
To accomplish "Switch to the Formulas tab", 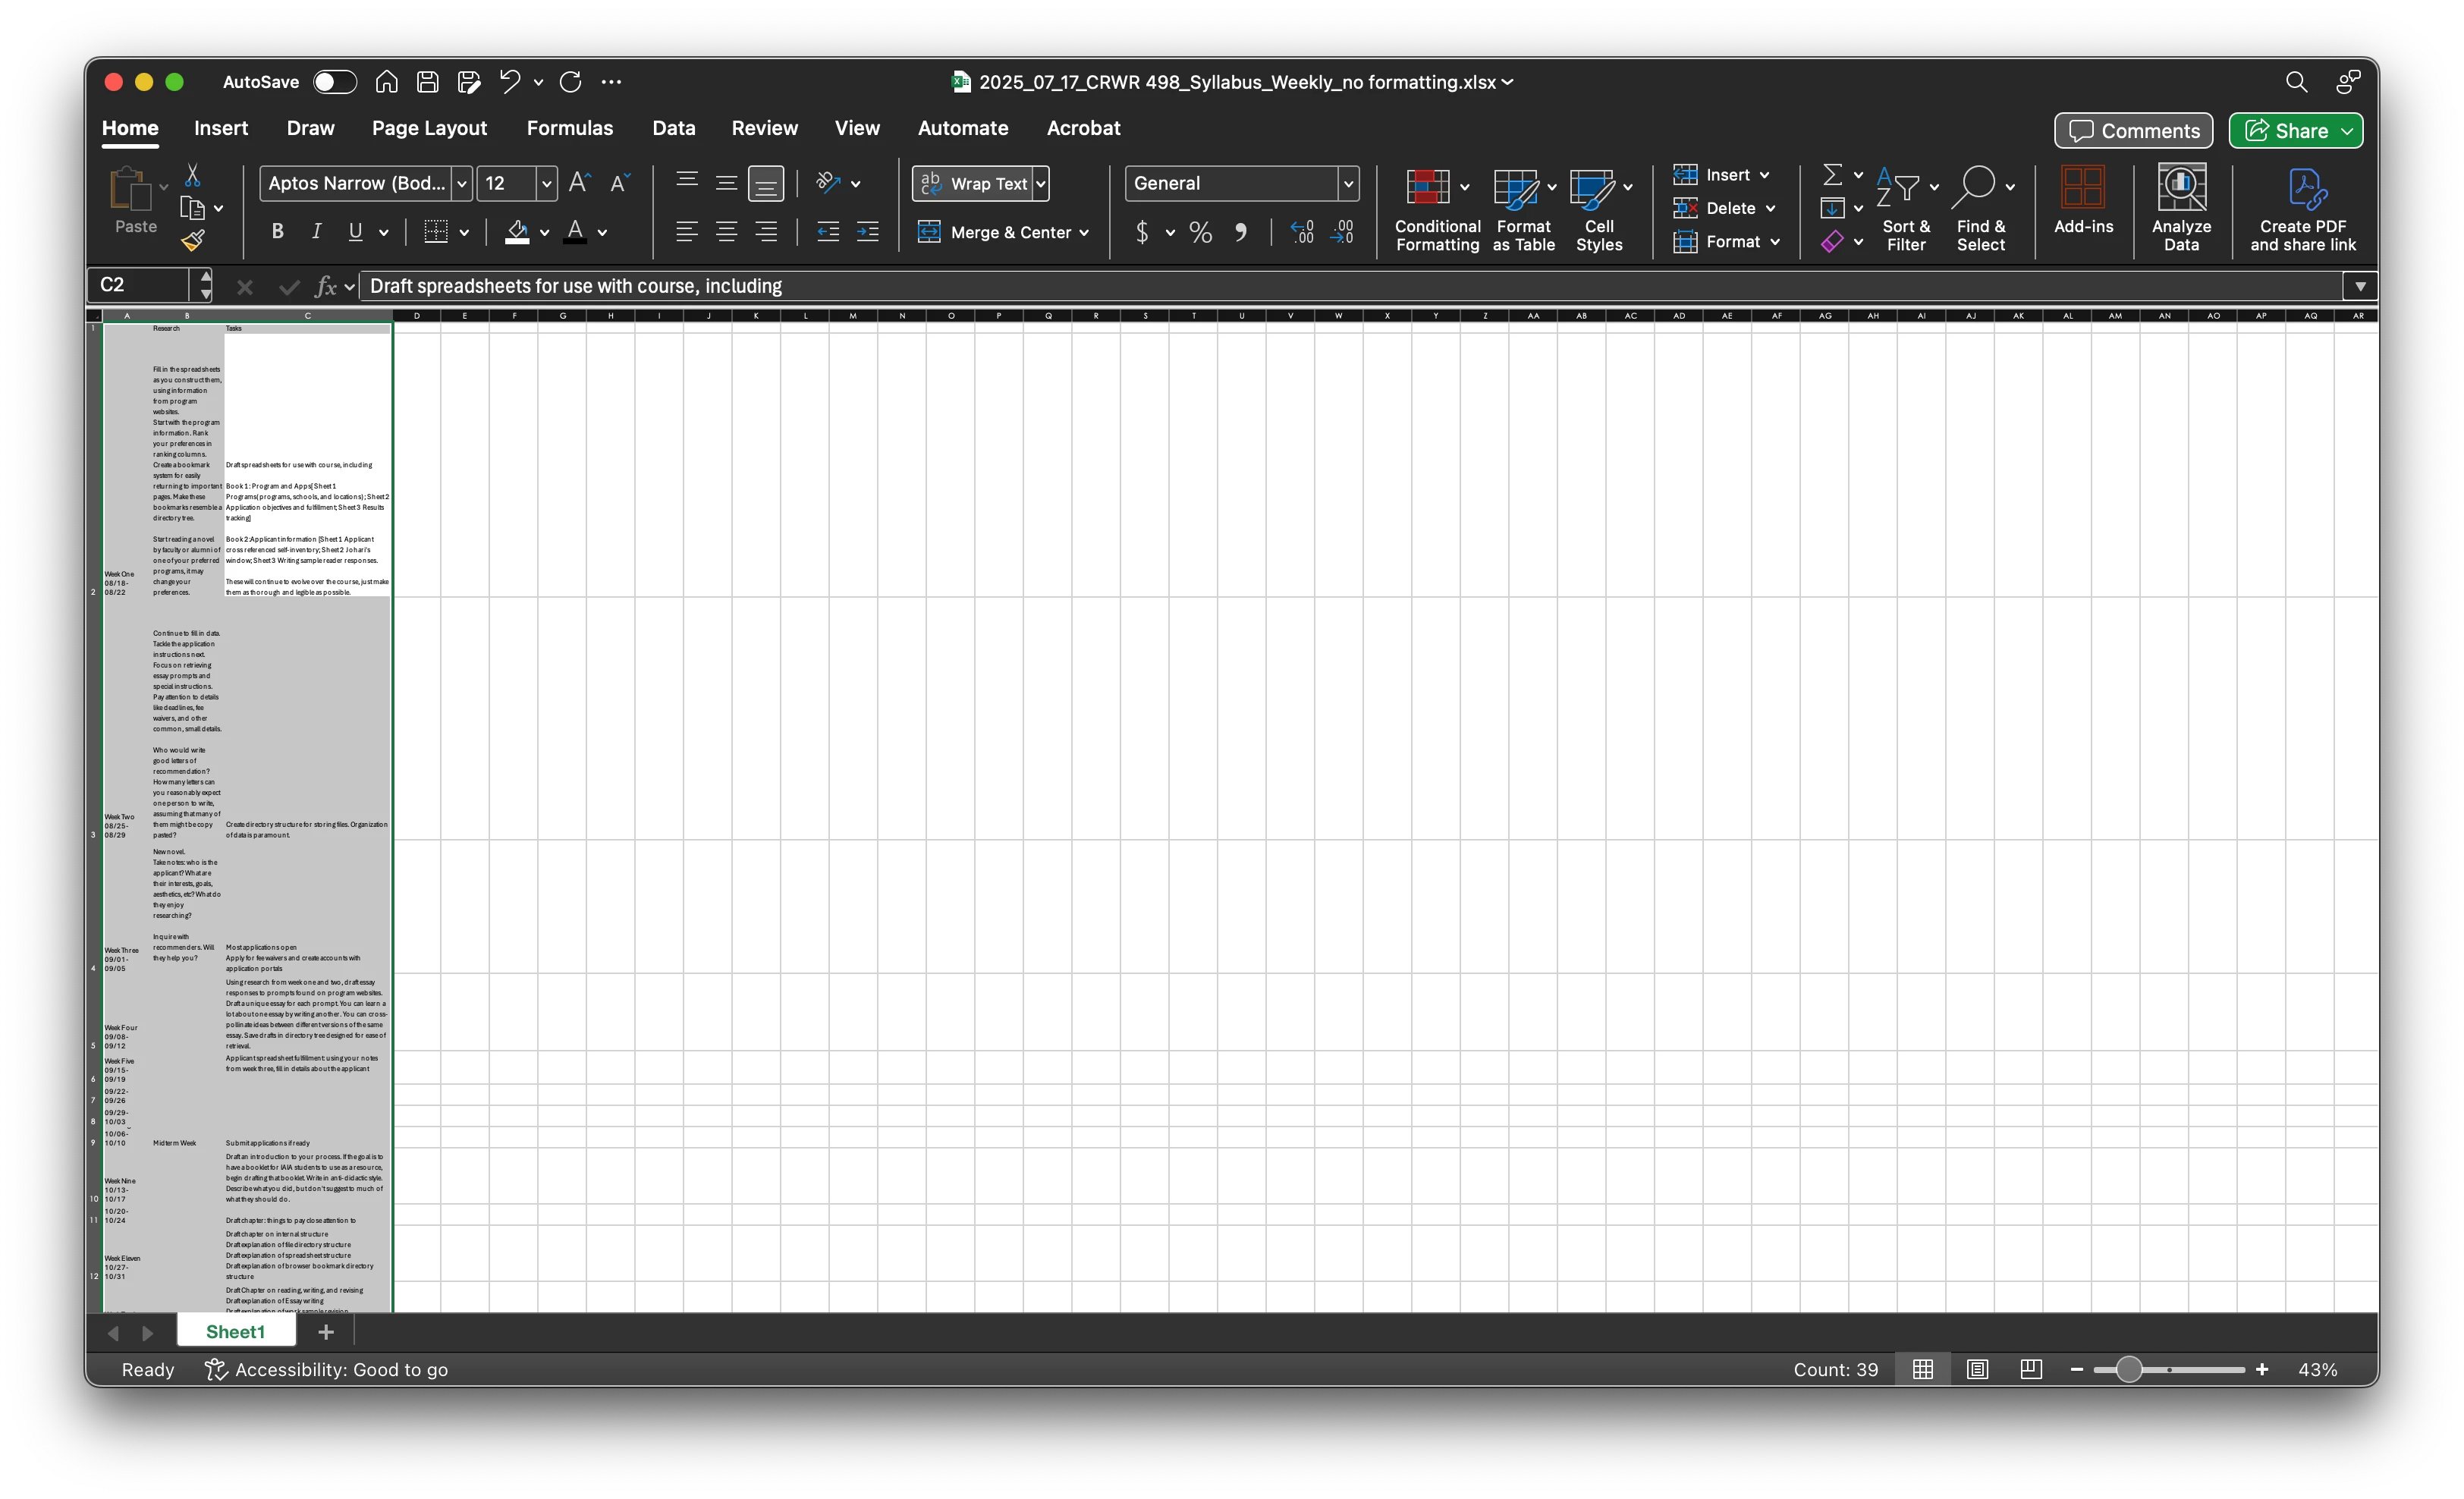I will pos(569,128).
